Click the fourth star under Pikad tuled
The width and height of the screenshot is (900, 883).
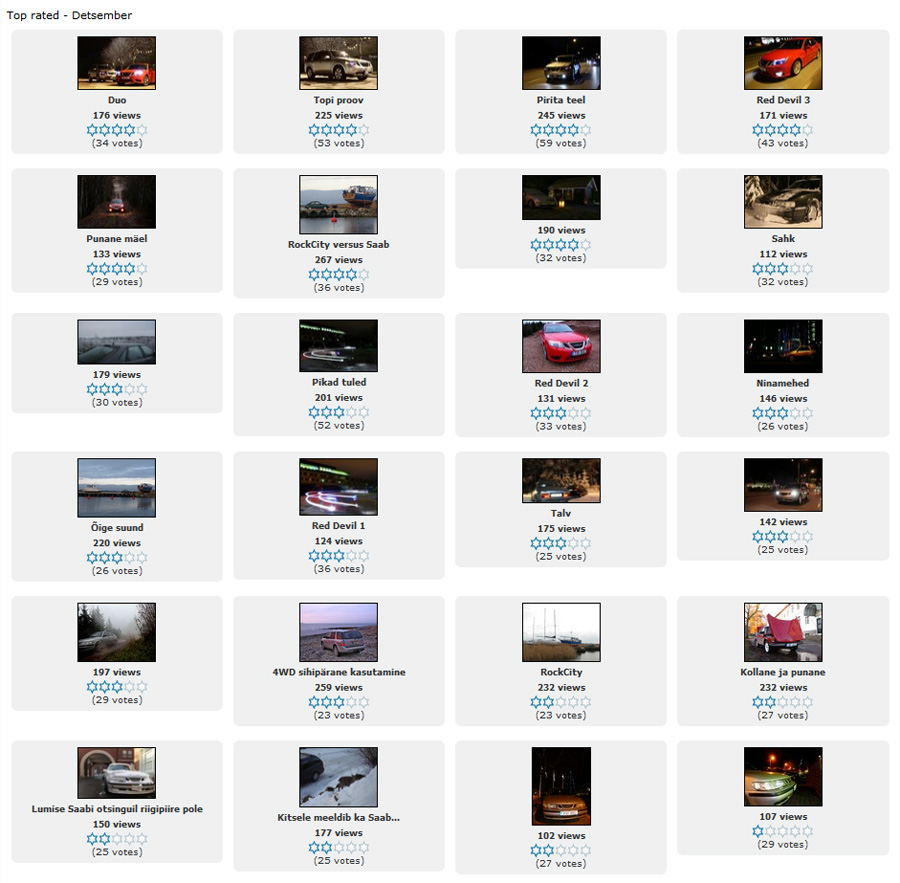pyautogui.click(x=351, y=412)
